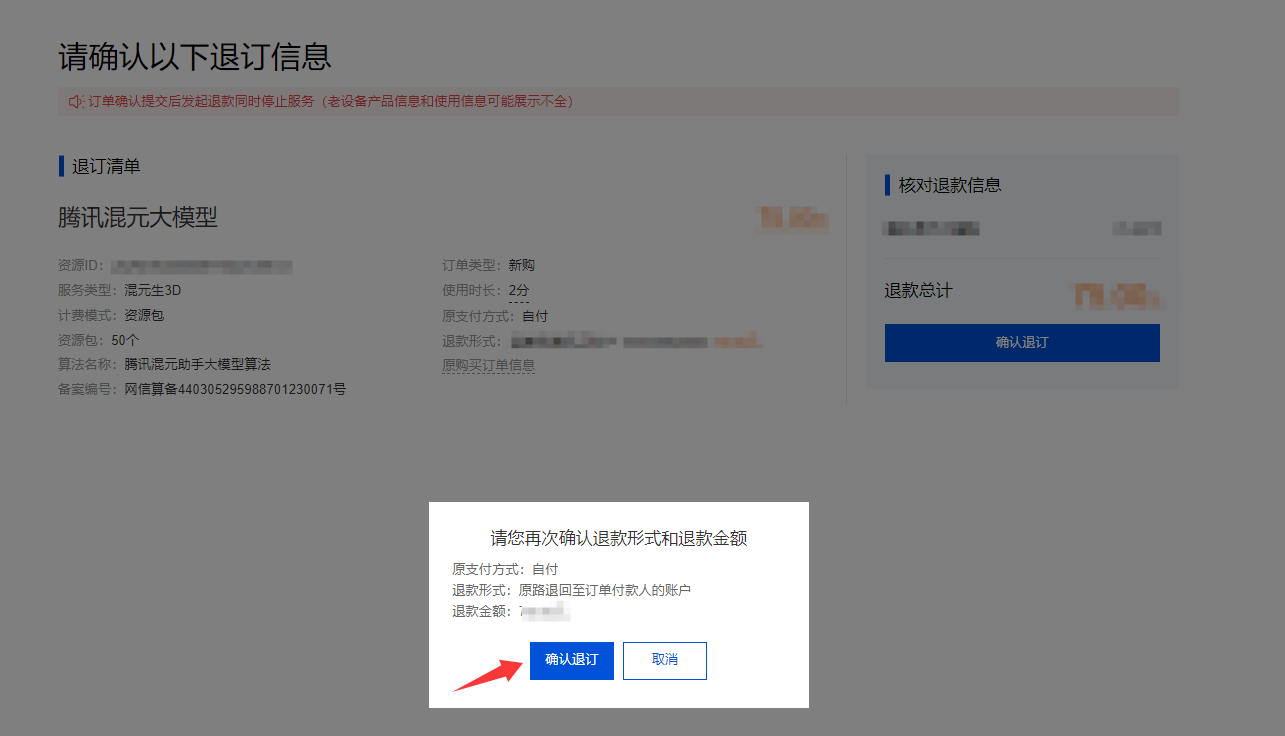Click the 计费模式 value 资源包

click(144, 315)
